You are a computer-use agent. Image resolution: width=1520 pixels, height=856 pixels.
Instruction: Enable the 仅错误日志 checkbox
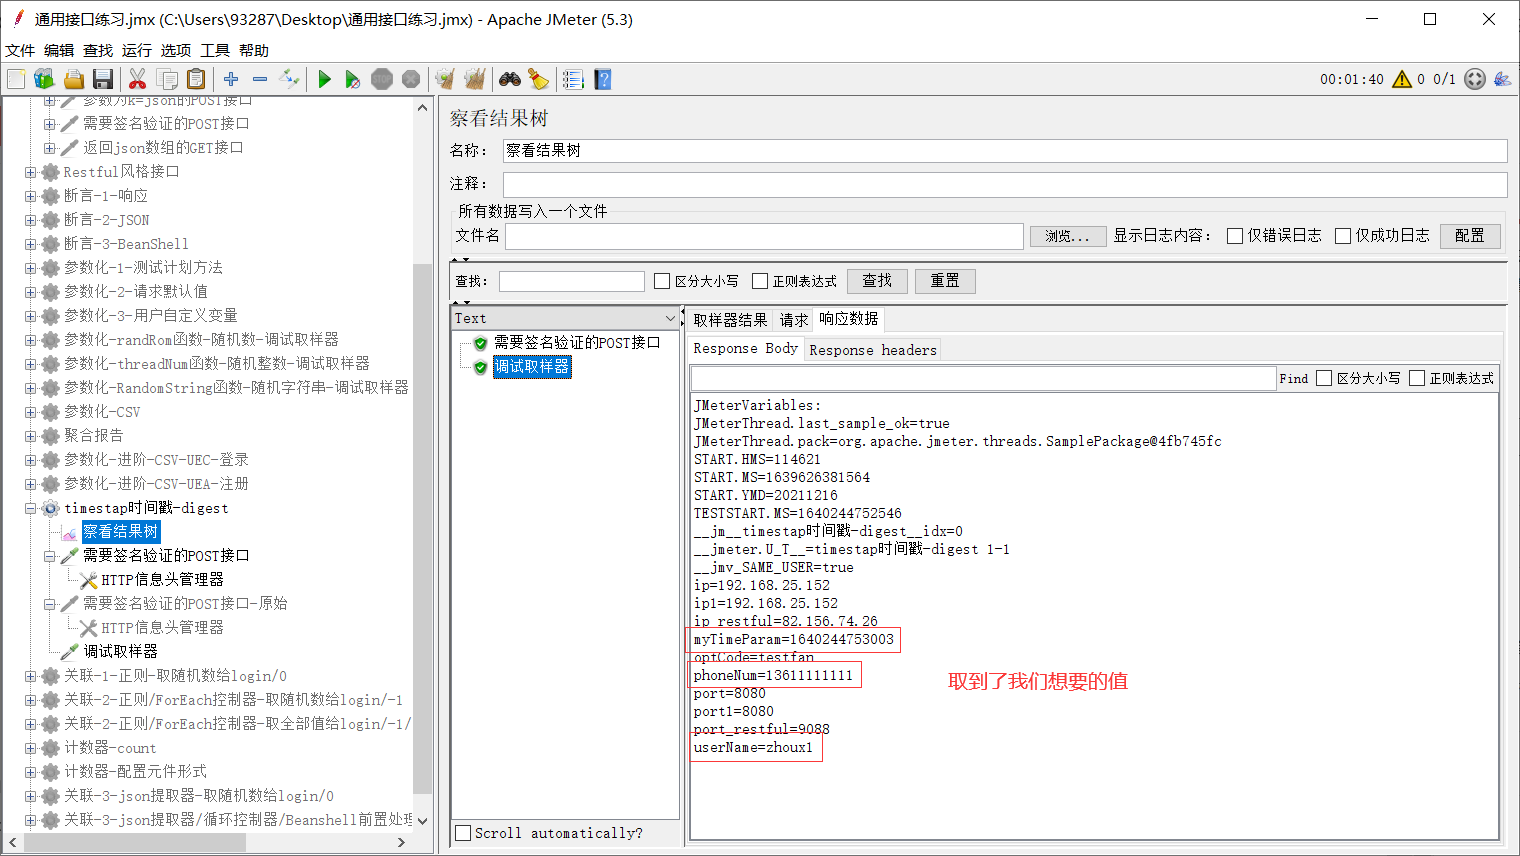[1235, 236]
